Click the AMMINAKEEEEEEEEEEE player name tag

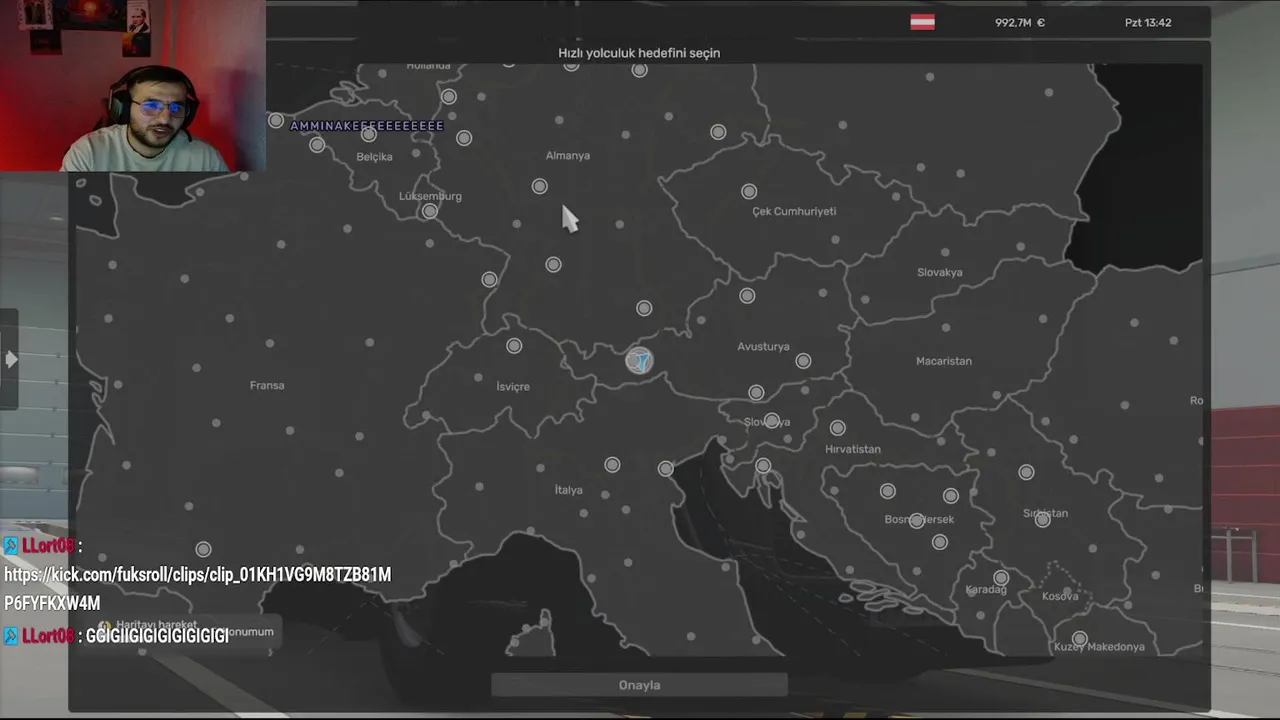pos(367,126)
